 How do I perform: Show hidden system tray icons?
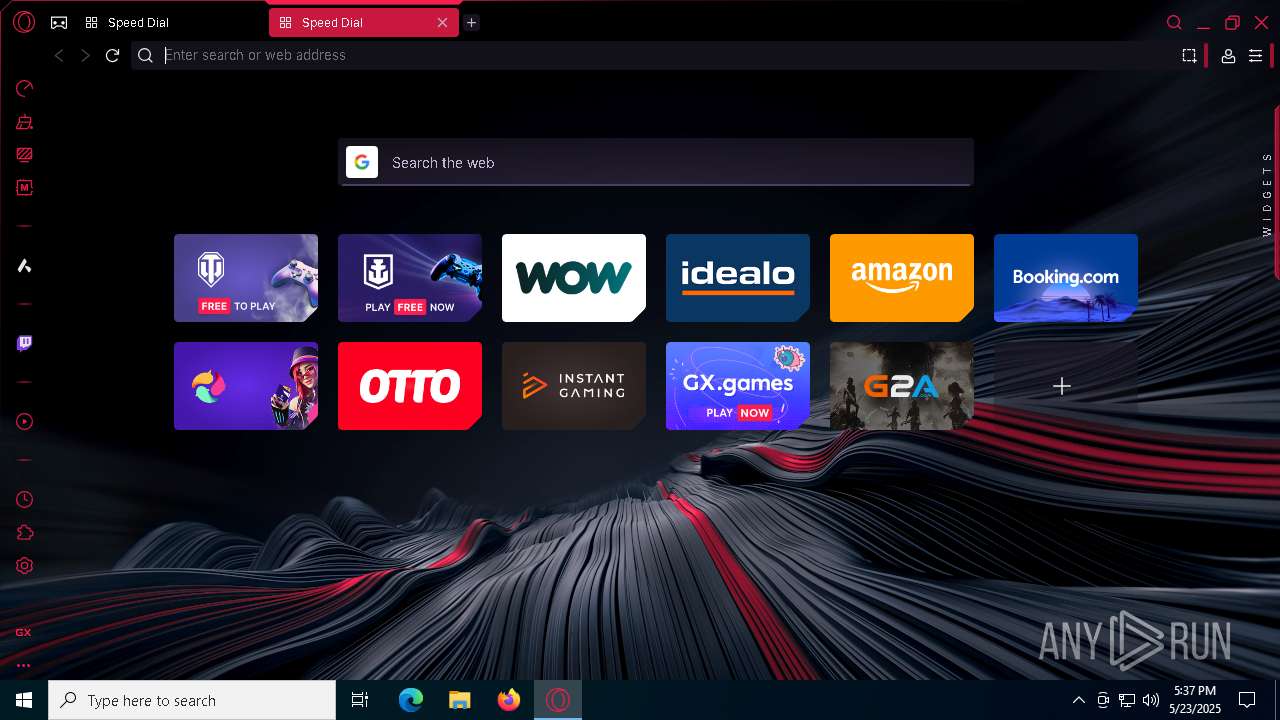pyautogui.click(x=1078, y=700)
